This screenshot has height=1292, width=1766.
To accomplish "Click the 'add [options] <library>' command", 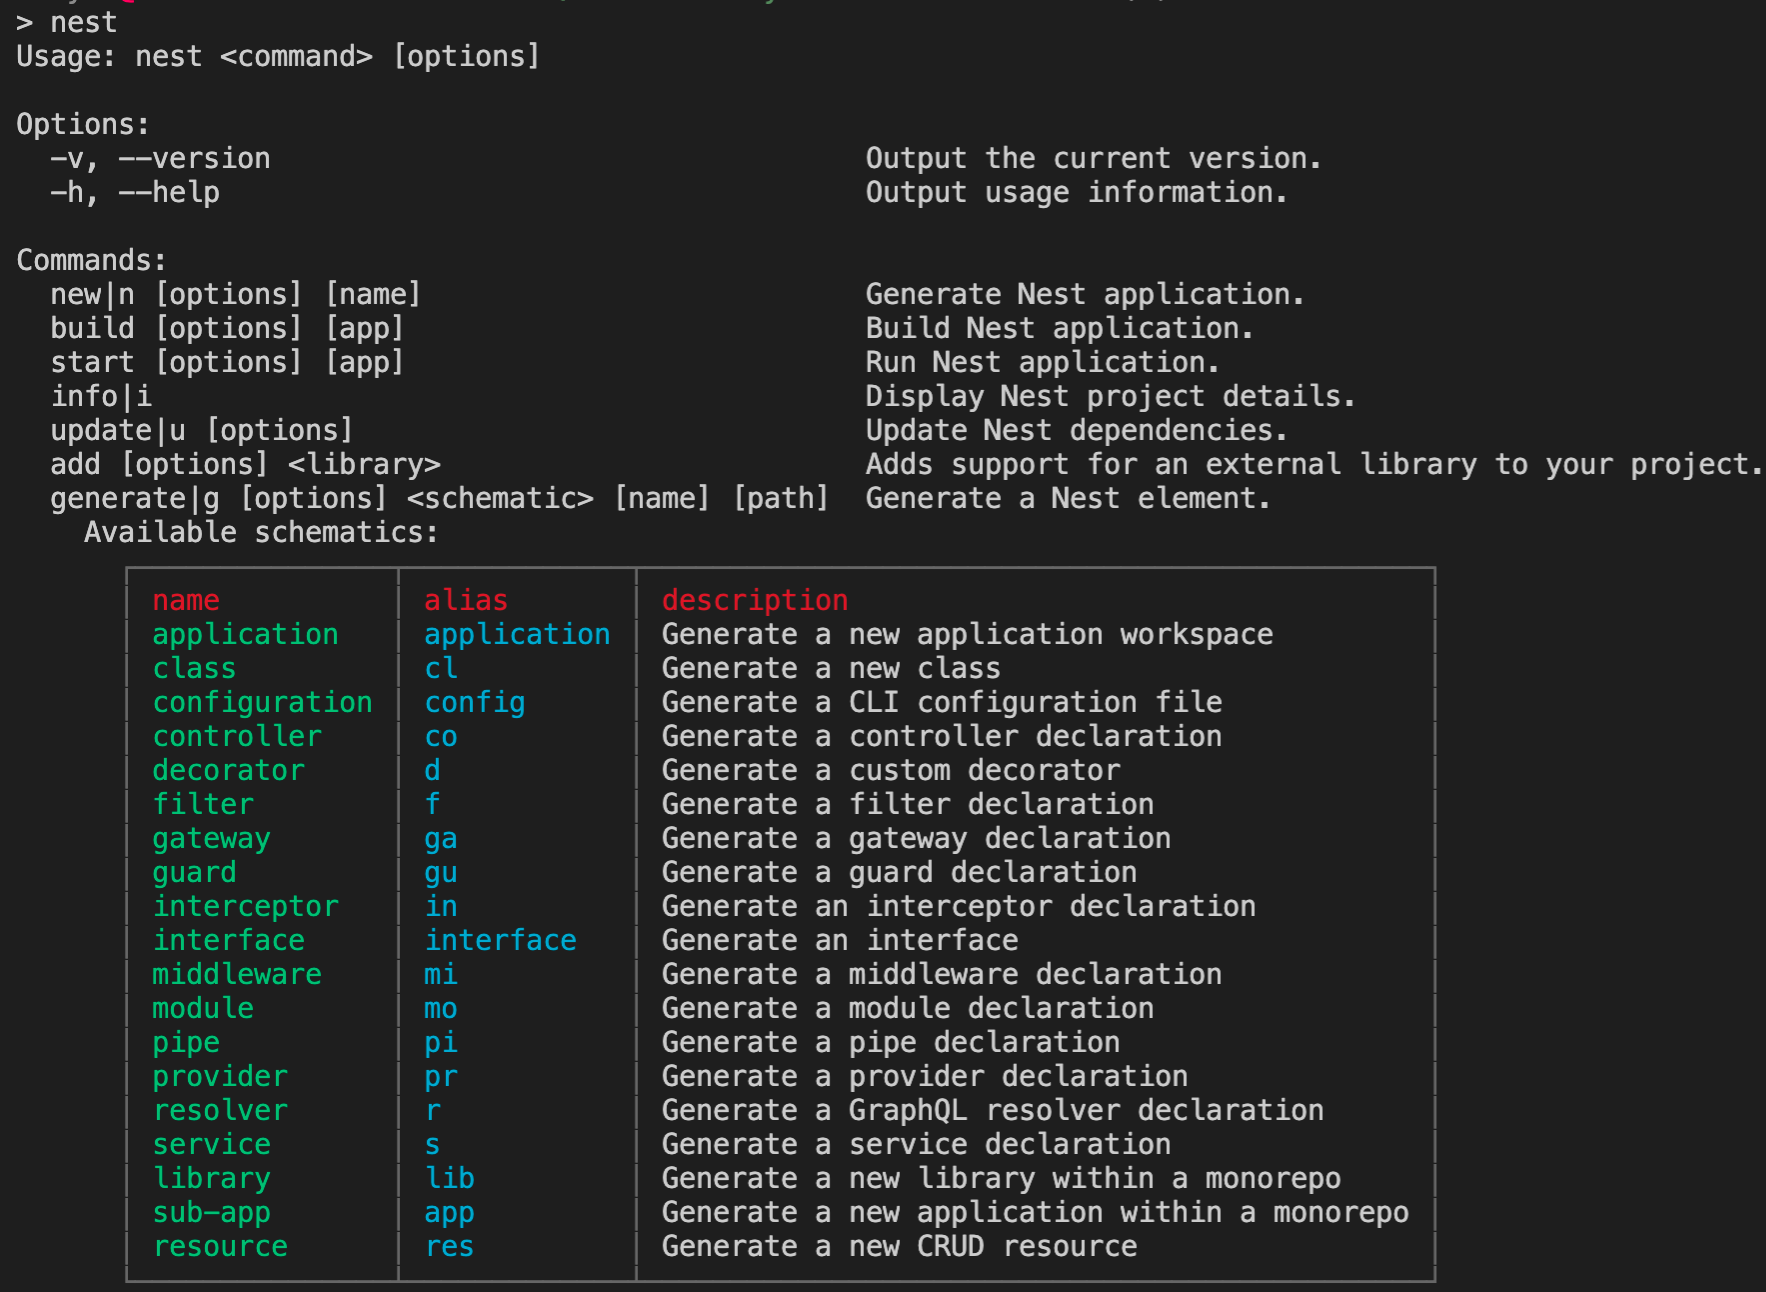I will (245, 465).
